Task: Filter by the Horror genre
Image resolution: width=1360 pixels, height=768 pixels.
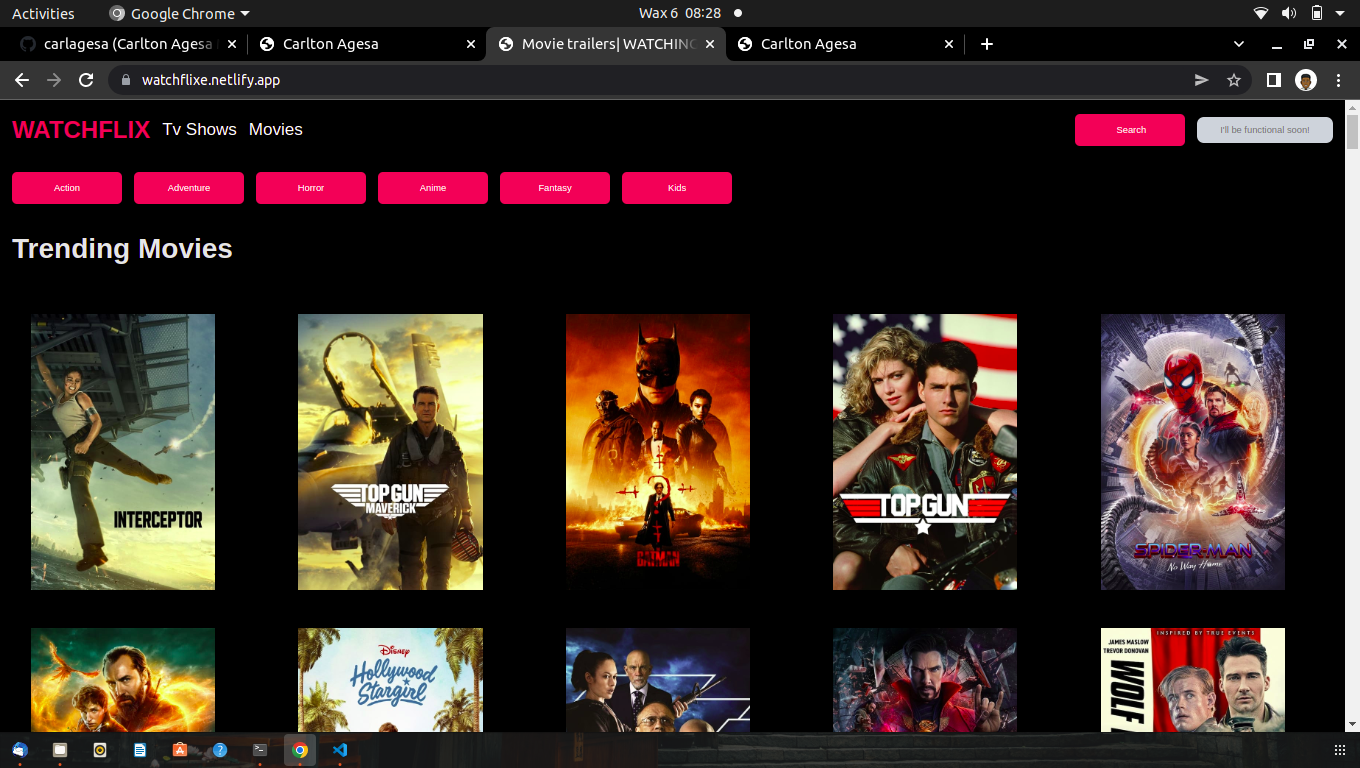Action: 311,188
